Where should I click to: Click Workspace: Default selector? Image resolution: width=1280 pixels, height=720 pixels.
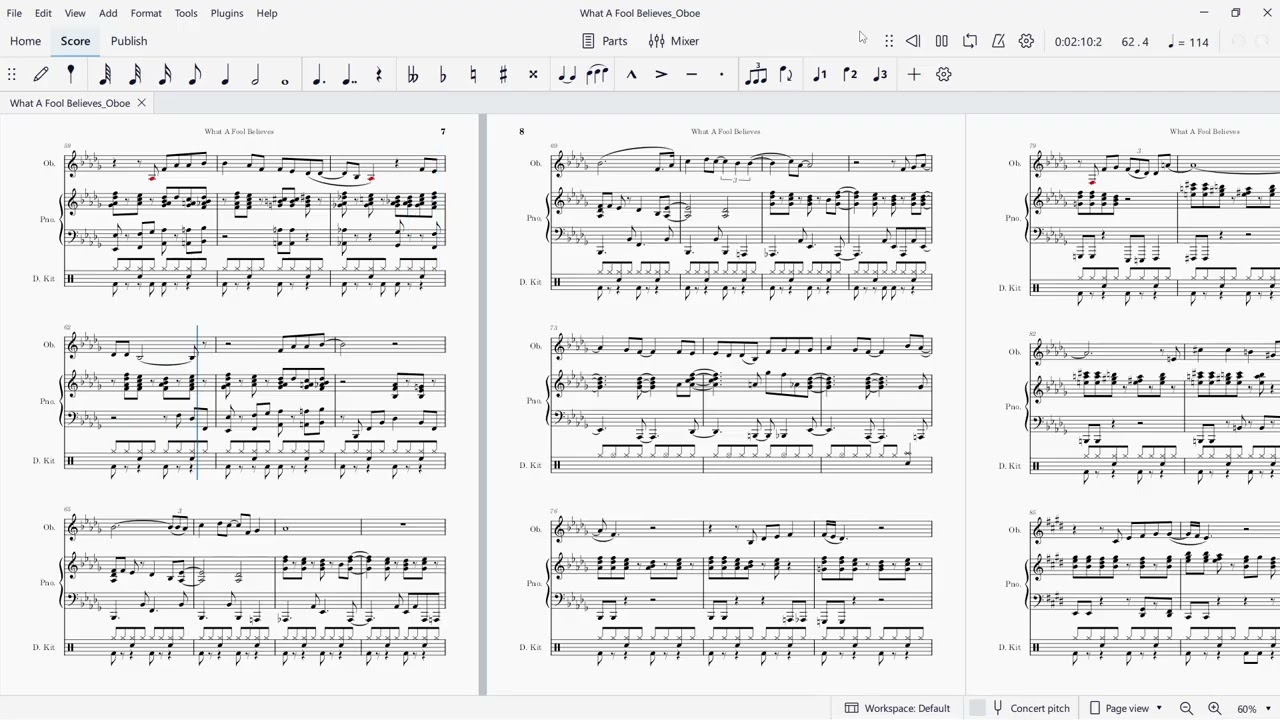point(898,708)
